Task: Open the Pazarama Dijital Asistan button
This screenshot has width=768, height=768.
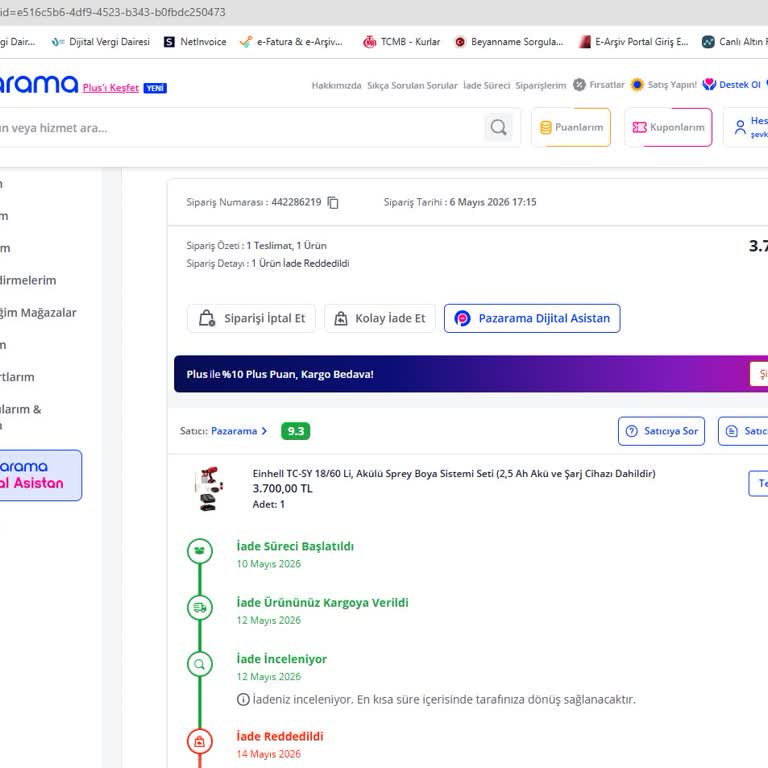Action: pos(532,318)
